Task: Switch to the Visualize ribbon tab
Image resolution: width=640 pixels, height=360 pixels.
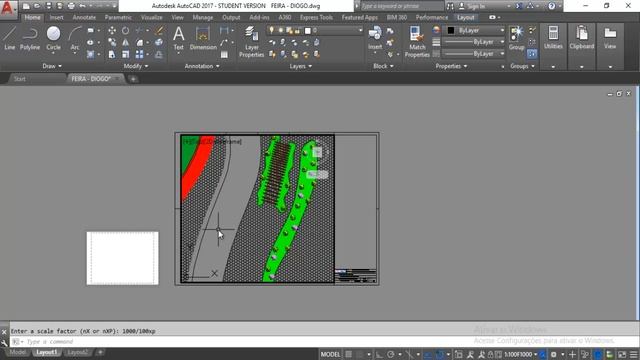Action: coord(151,18)
